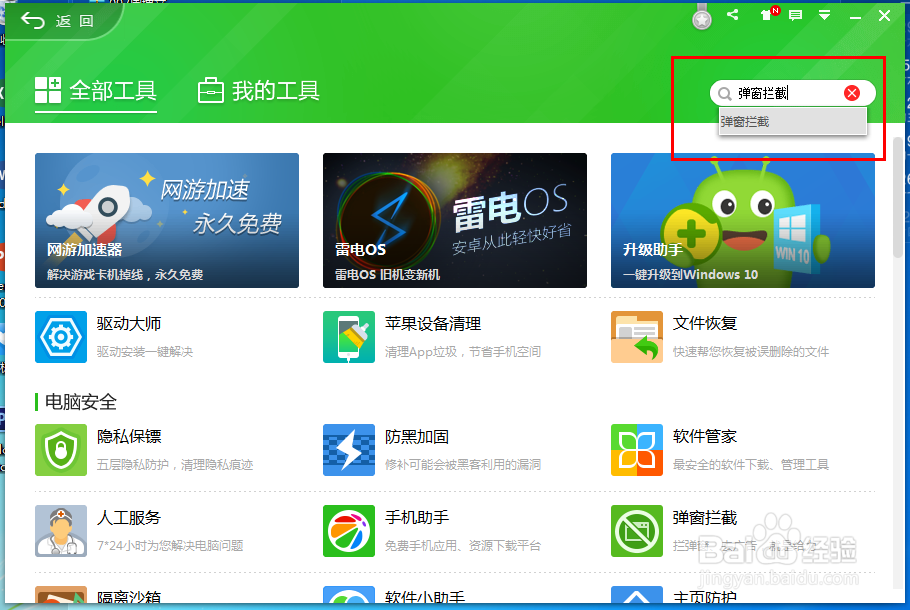Launch 人工服务 doctor icon
The height and width of the screenshot is (610, 910).
(61, 531)
